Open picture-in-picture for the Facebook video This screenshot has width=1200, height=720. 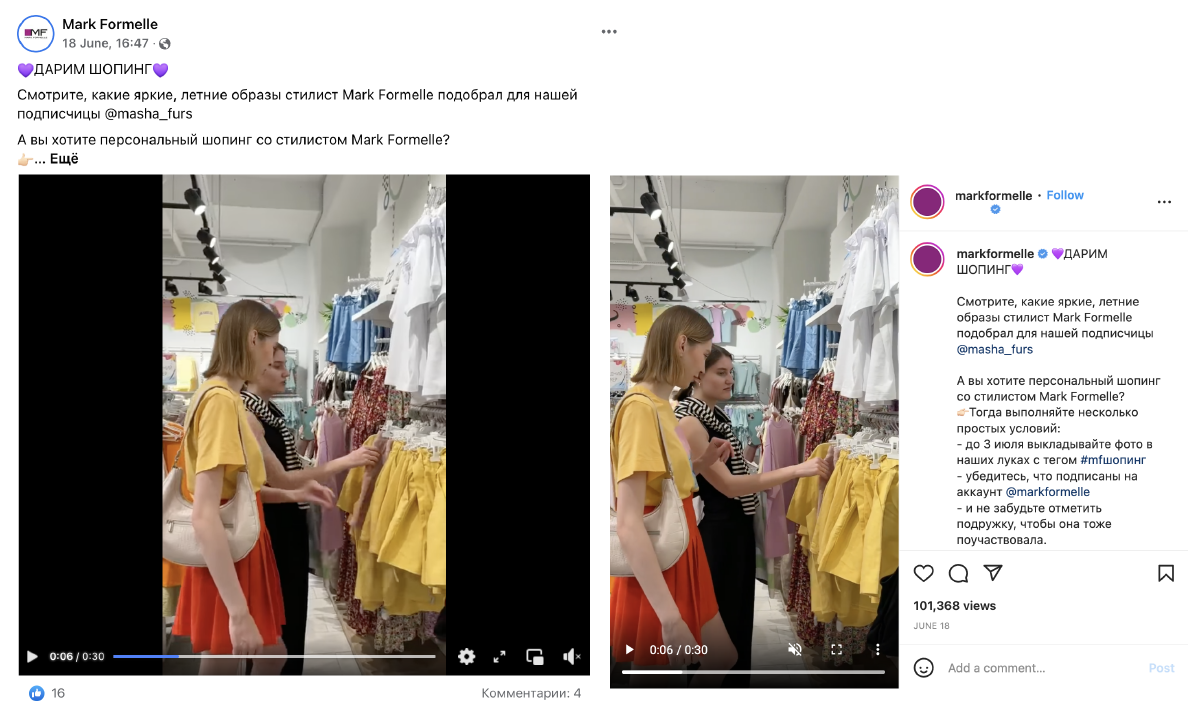pos(535,656)
